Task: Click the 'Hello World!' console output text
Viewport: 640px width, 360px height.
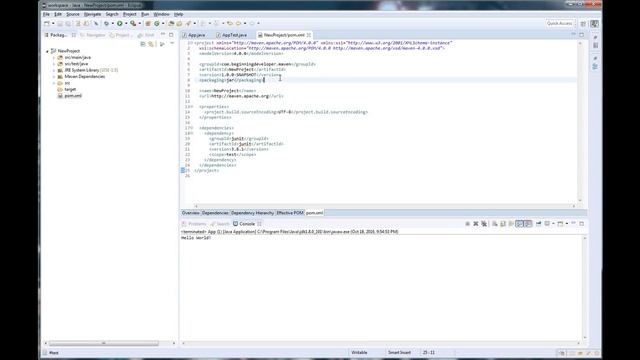Action: point(196,238)
